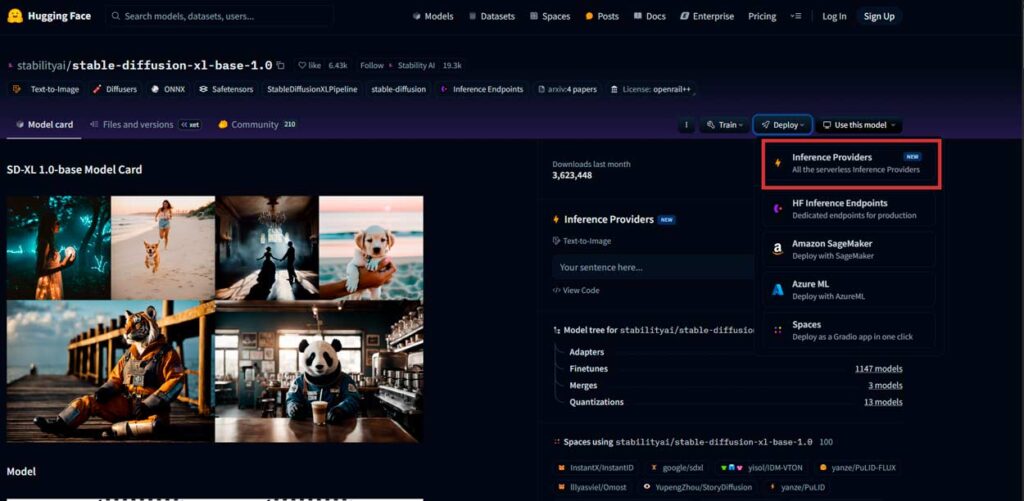Choose Inference Providers deploy option

click(x=852, y=163)
